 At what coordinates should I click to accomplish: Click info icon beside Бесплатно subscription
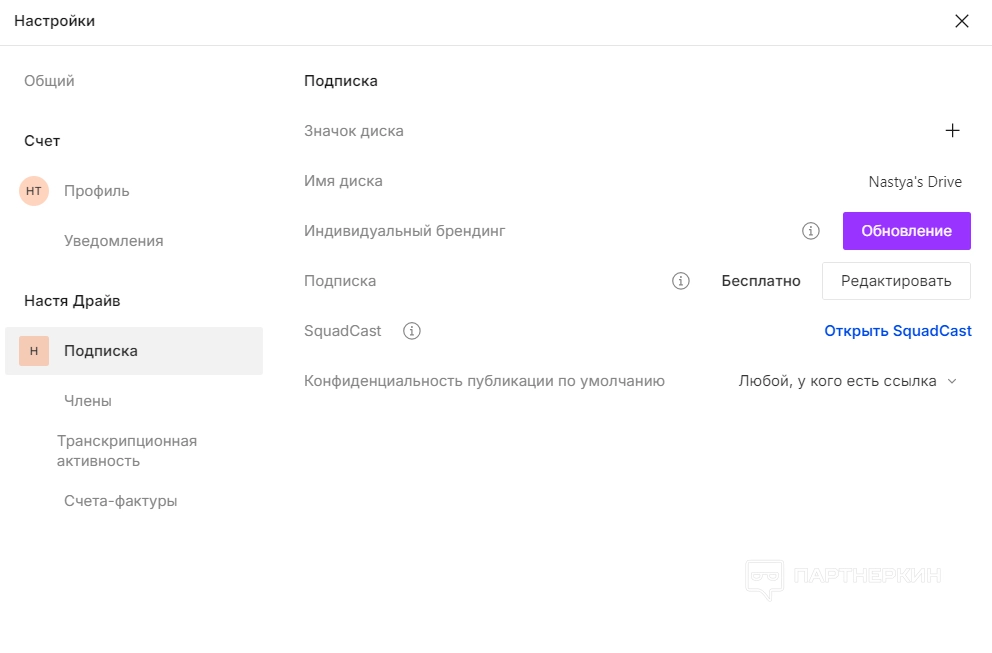coord(681,281)
